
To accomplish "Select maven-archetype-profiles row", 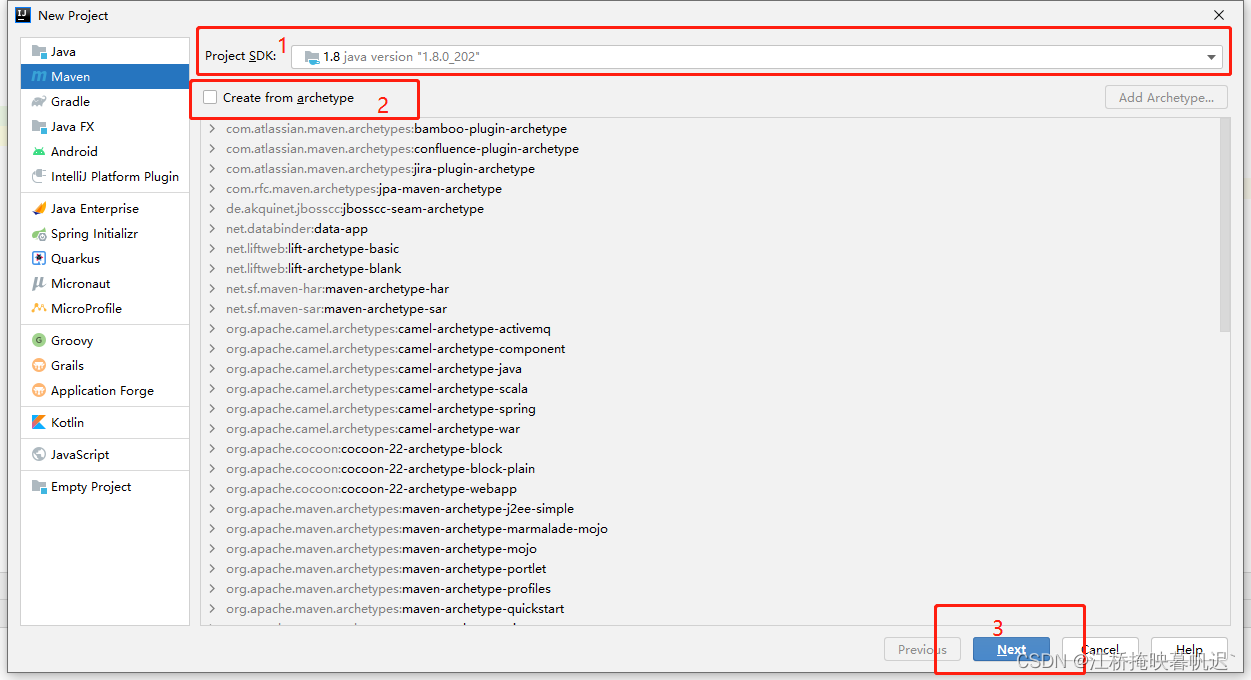I will (x=710, y=589).
